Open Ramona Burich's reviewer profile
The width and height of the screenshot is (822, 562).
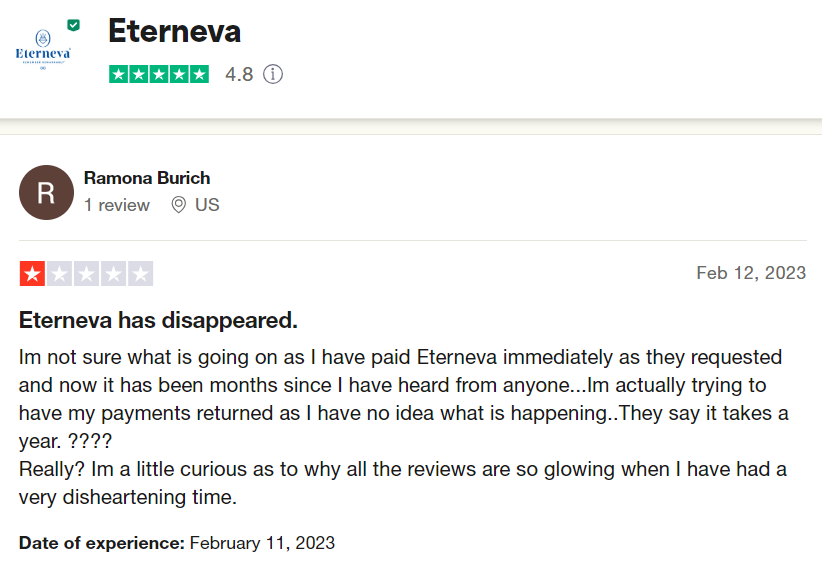tap(147, 178)
